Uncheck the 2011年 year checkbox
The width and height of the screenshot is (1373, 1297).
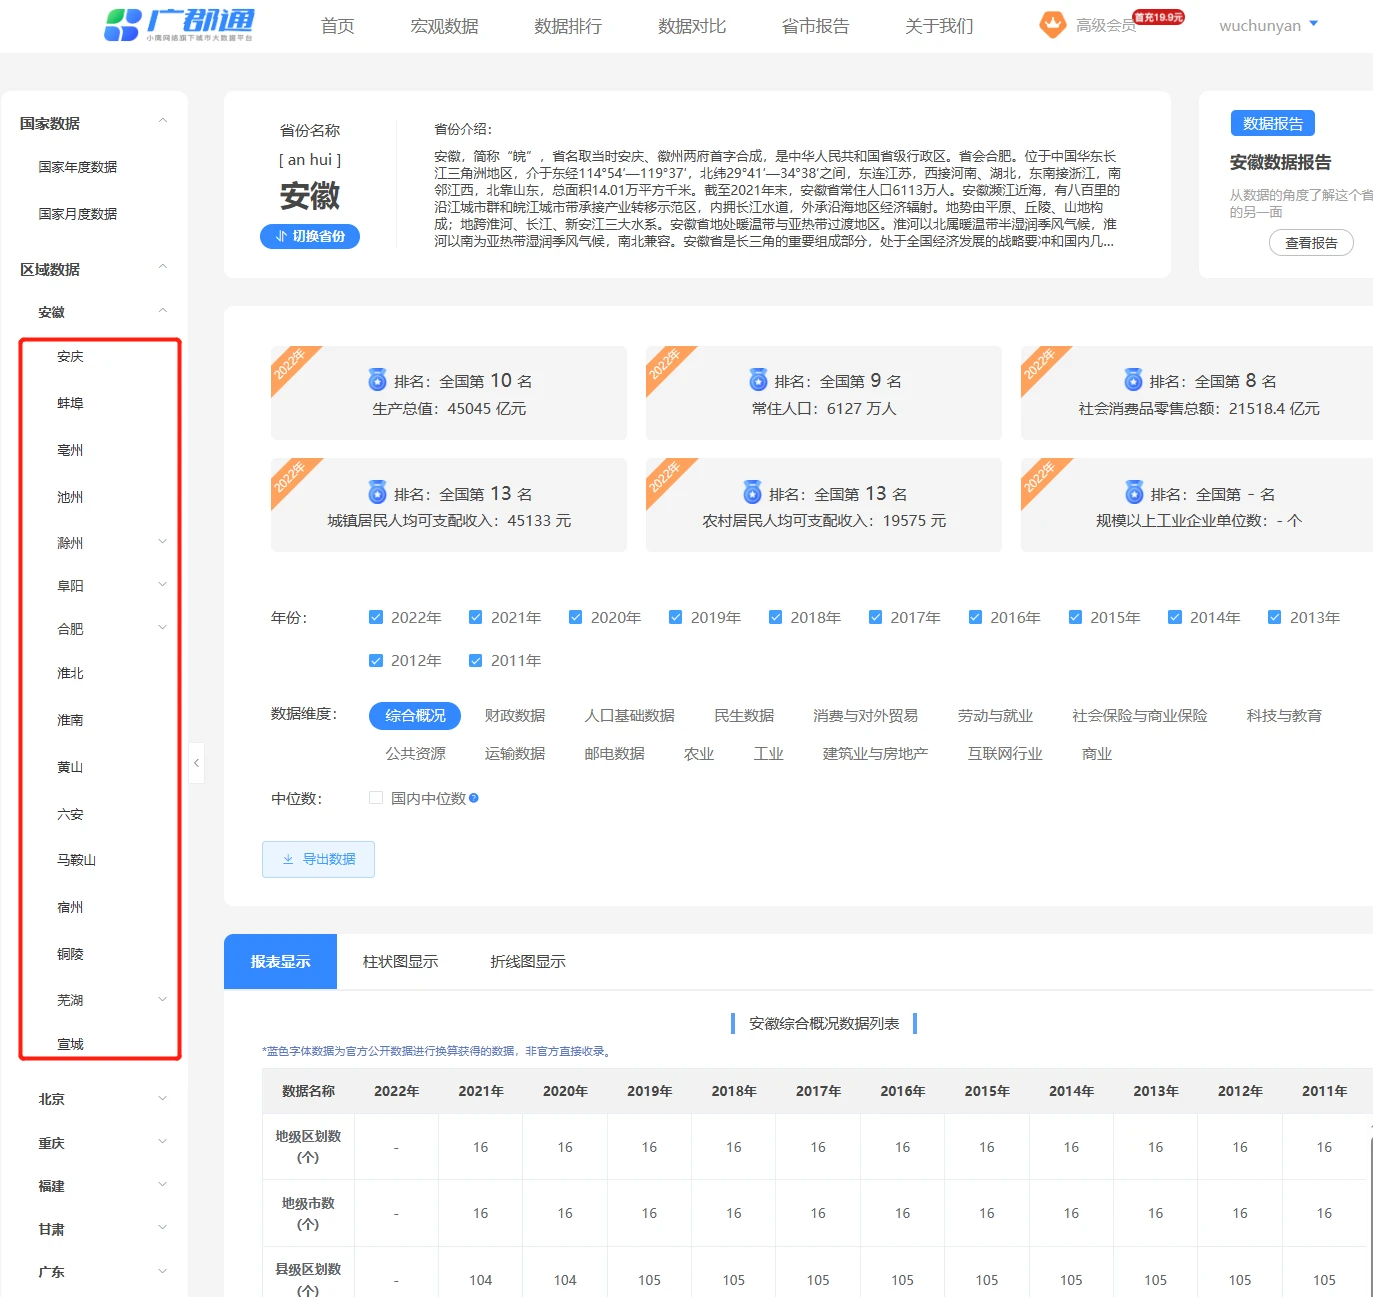pyautogui.click(x=476, y=660)
